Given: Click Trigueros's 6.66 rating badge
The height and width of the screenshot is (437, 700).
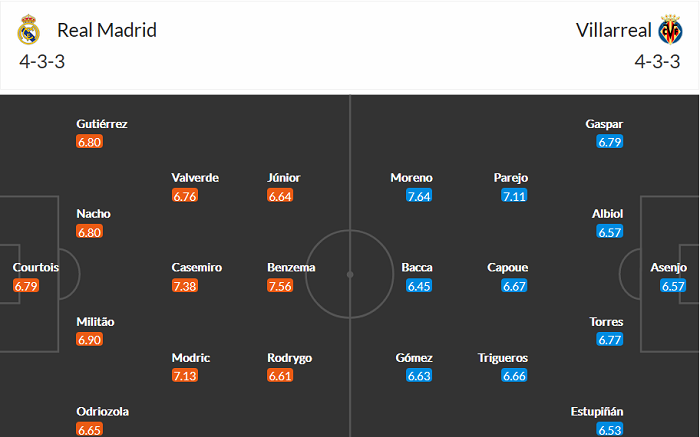Looking at the screenshot, I should click(514, 376).
